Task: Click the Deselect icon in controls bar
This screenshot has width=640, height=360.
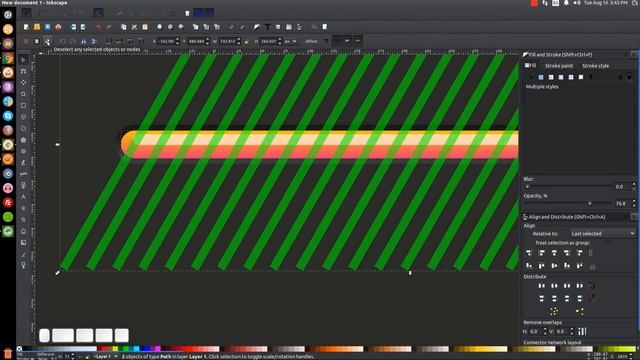Action: click(47, 41)
